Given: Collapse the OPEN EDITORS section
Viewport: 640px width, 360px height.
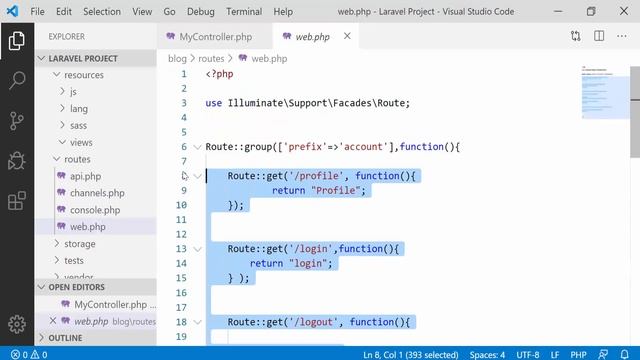Looking at the screenshot, I should coord(41,287).
